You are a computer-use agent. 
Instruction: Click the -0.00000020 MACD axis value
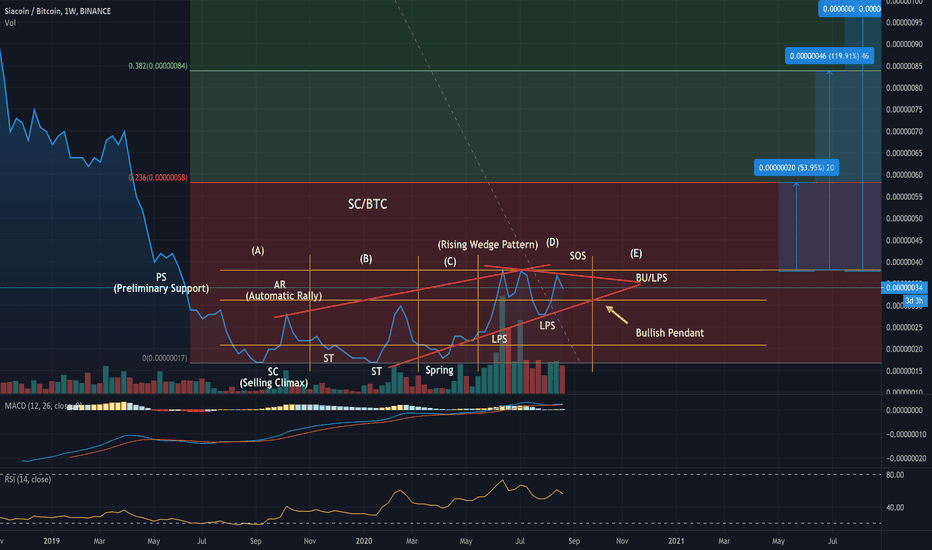click(x=906, y=458)
